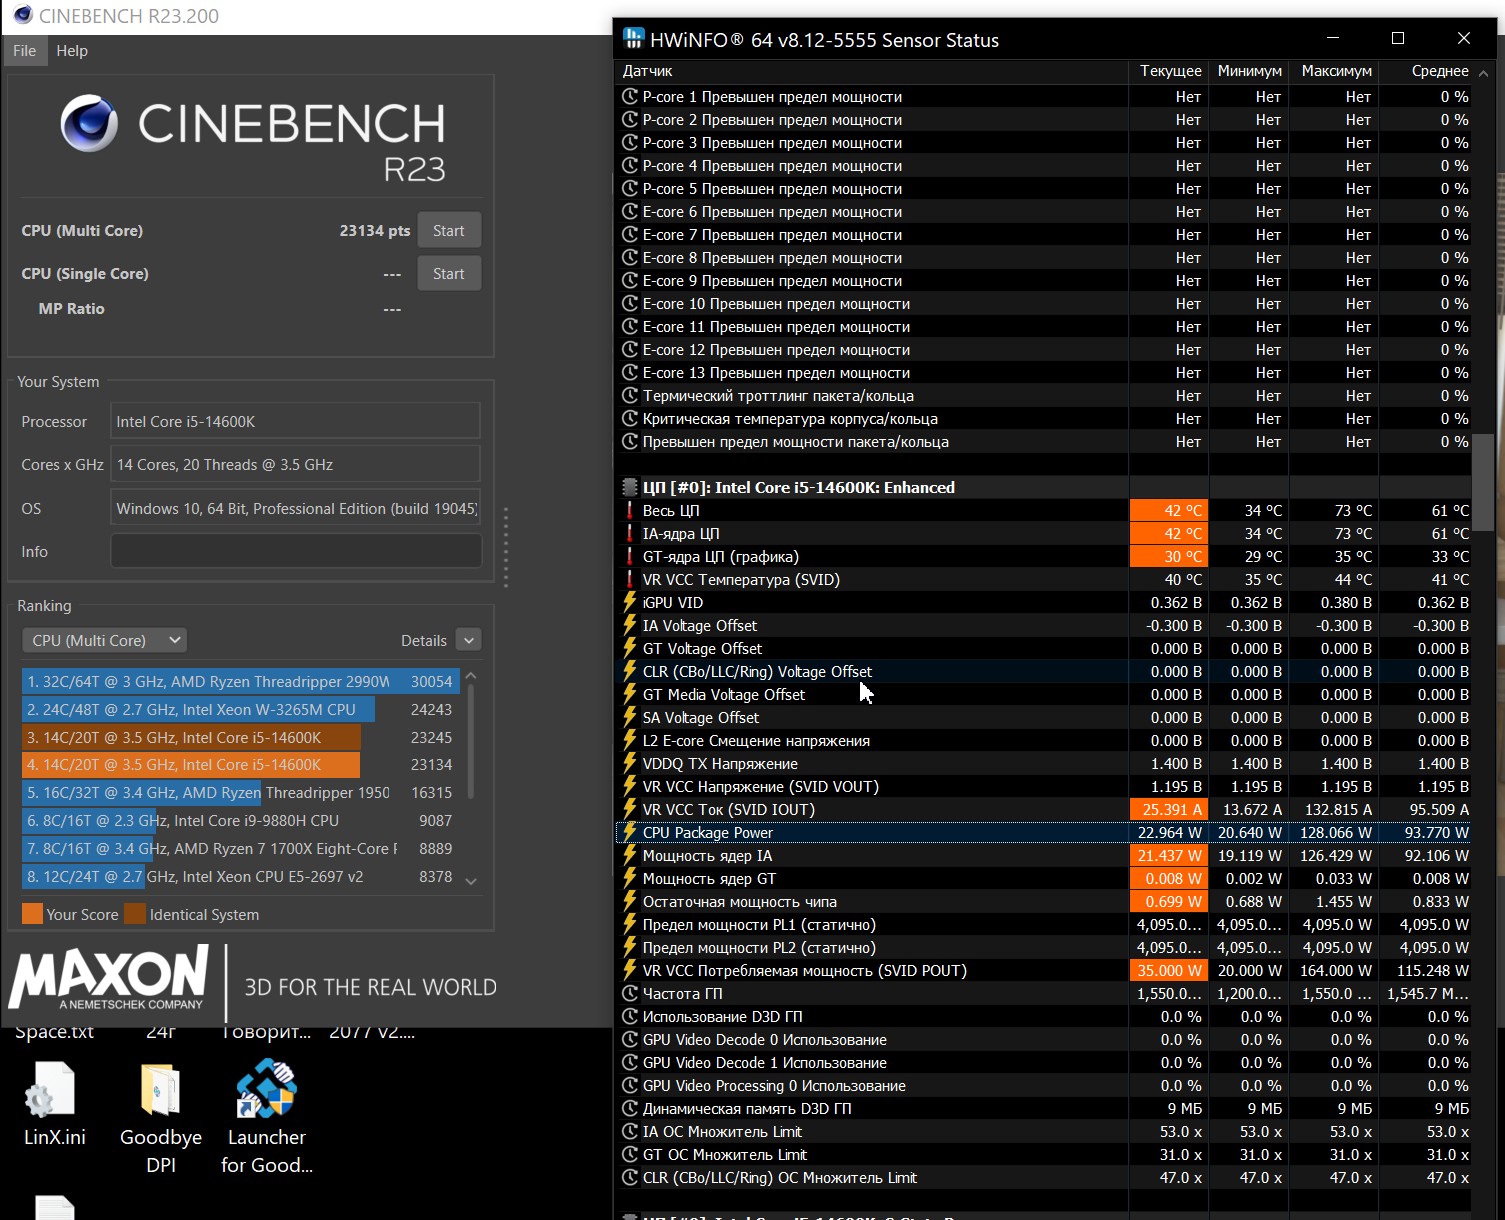Click the lightning icon beside CPU Package Power
1505x1220 pixels.
[x=630, y=833]
